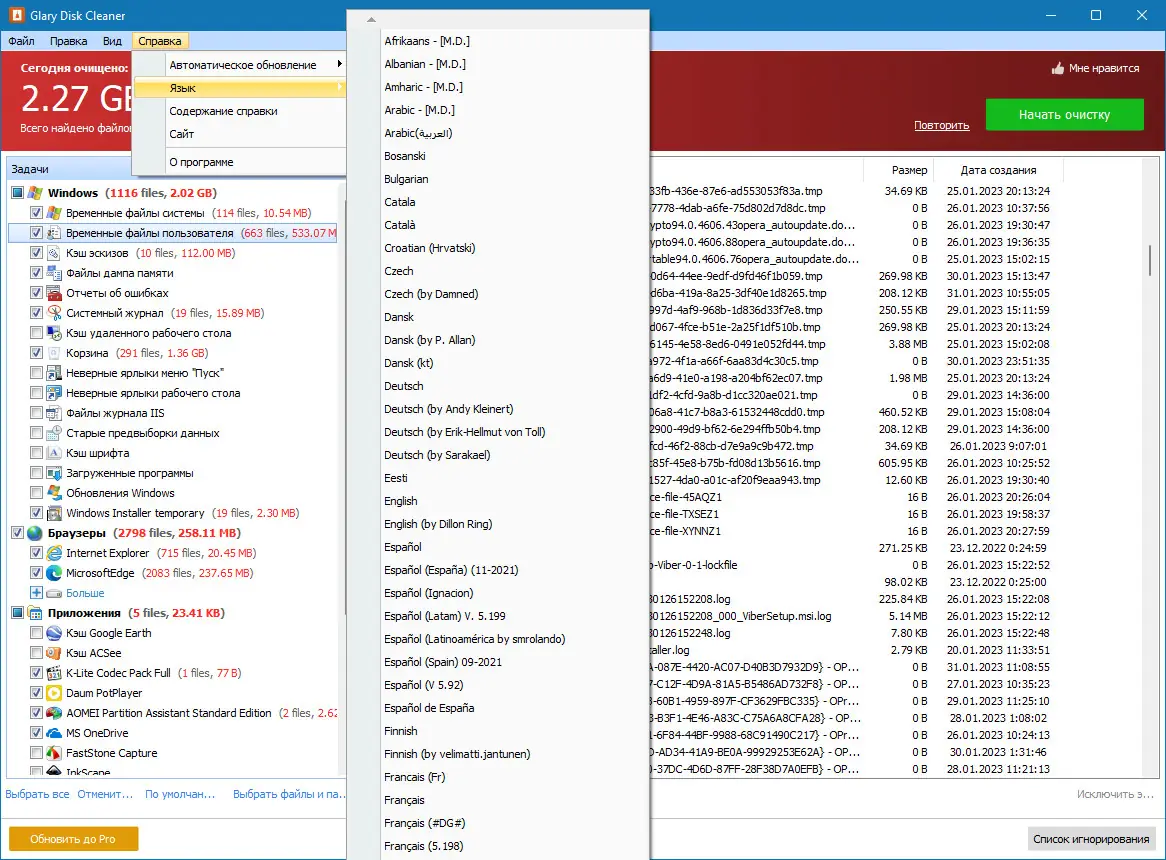Click the Системный журнал icon
Image resolution: width=1166 pixels, height=860 pixels.
click(54, 313)
